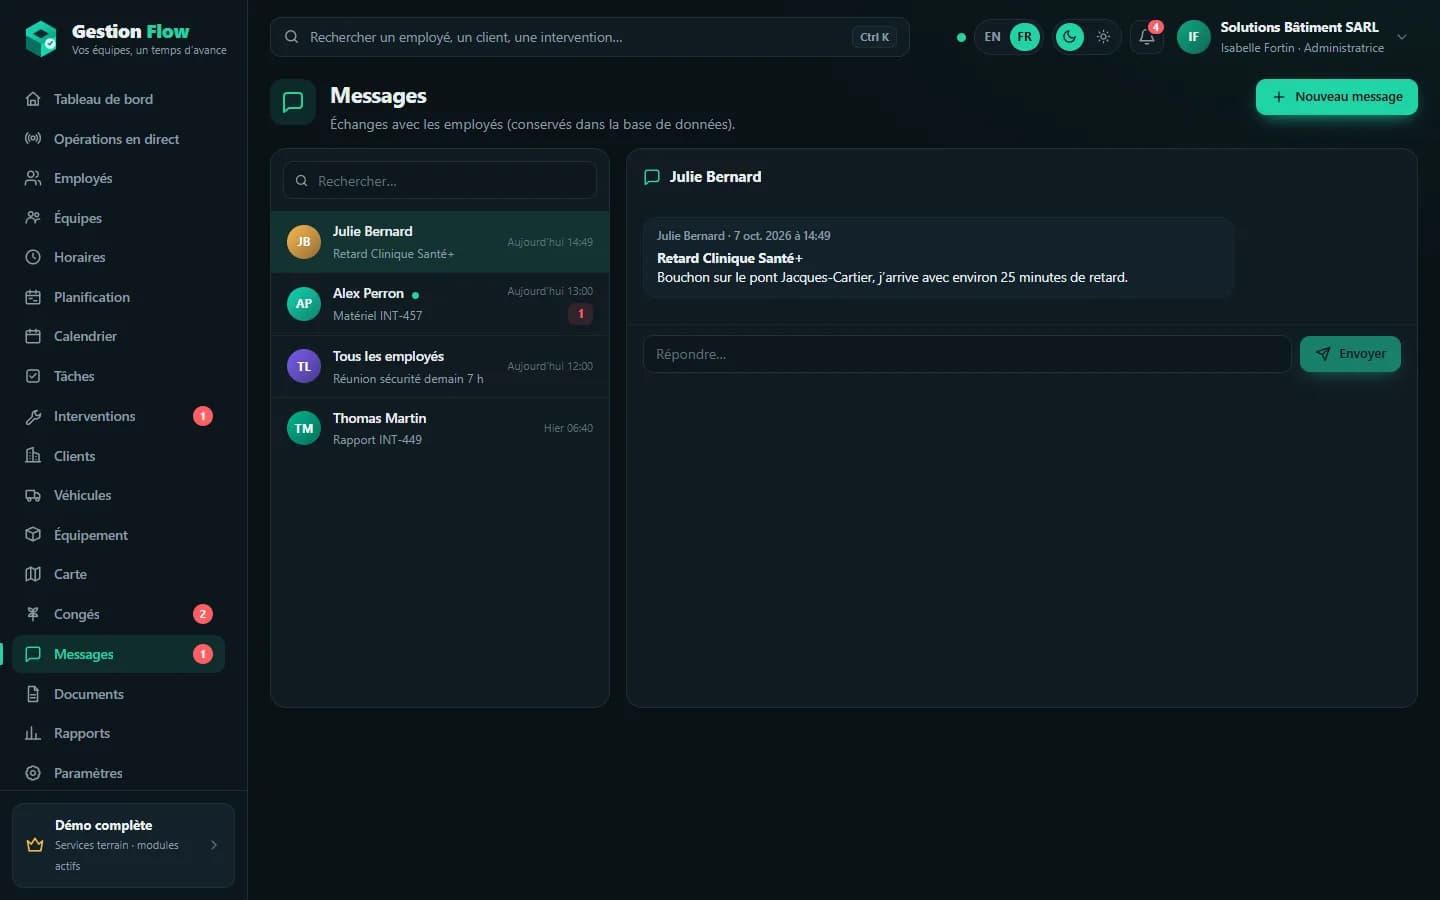The height and width of the screenshot is (900, 1440).
Task: Open the Documents section
Action: click(x=118, y=694)
